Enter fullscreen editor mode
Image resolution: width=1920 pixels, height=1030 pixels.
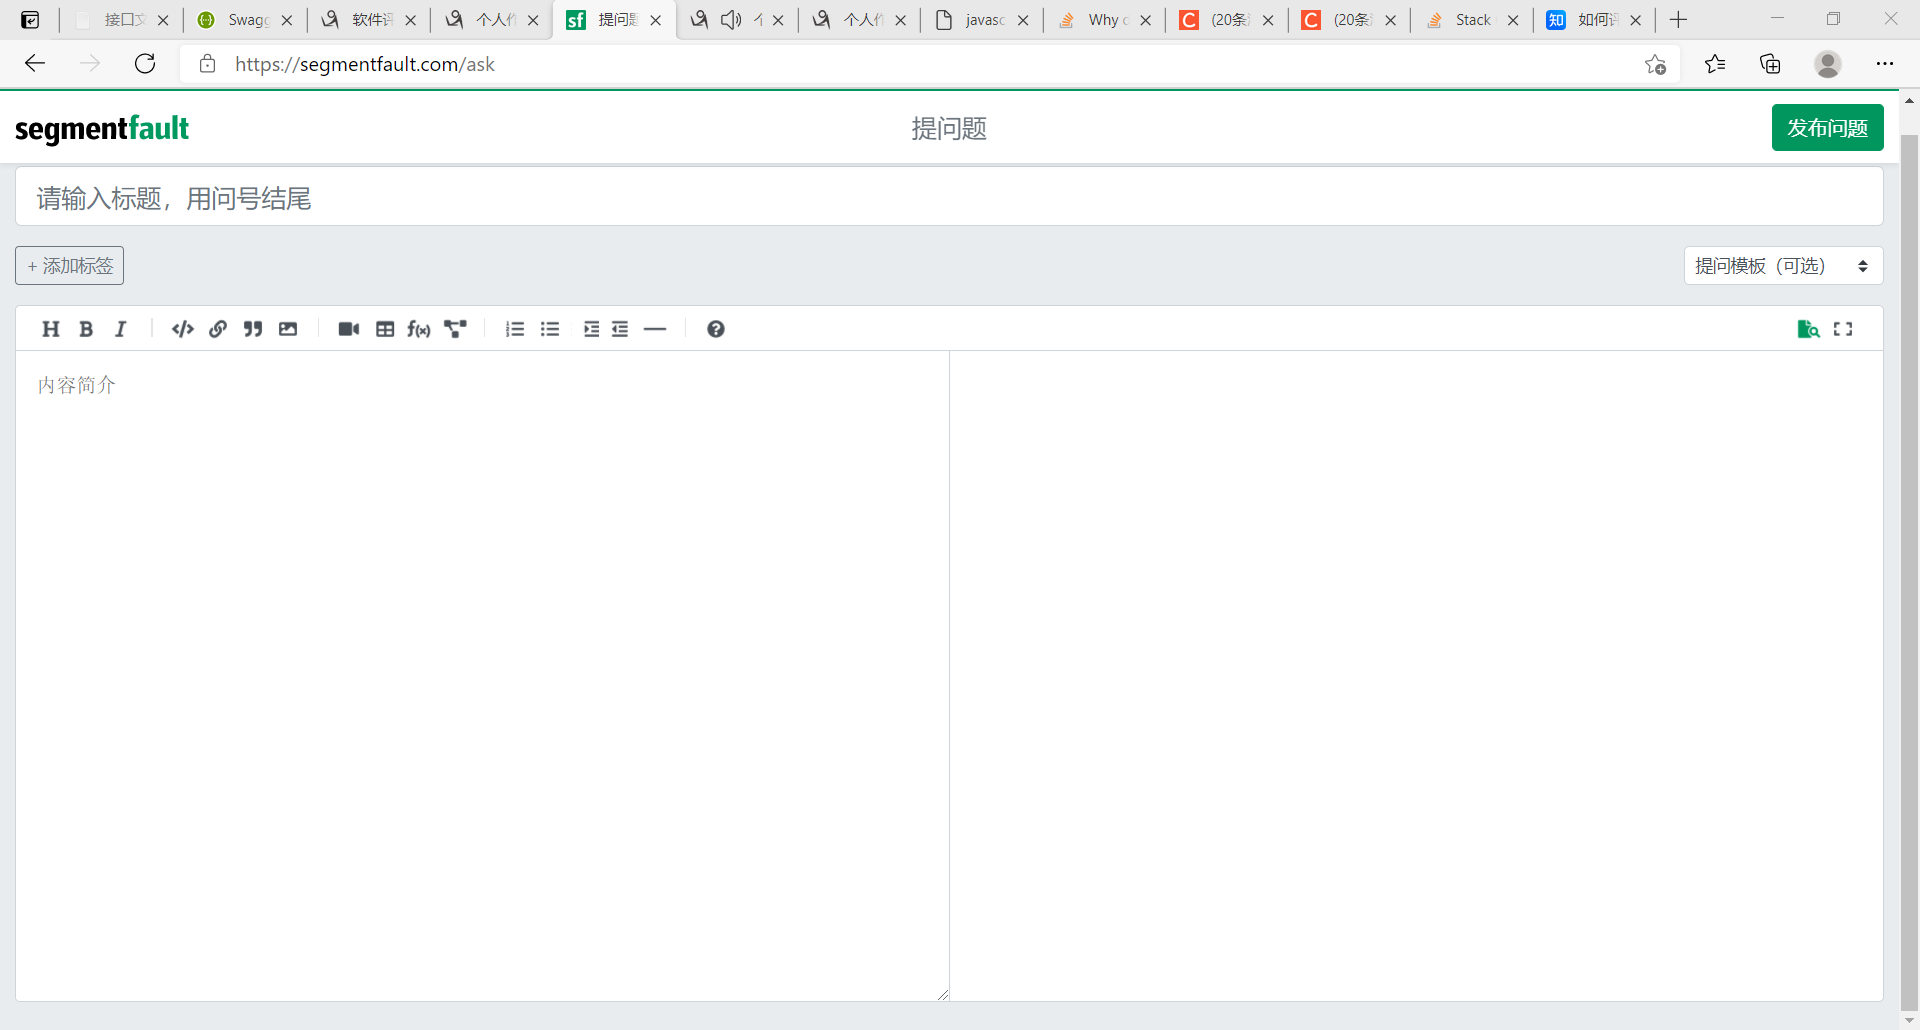1843,329
